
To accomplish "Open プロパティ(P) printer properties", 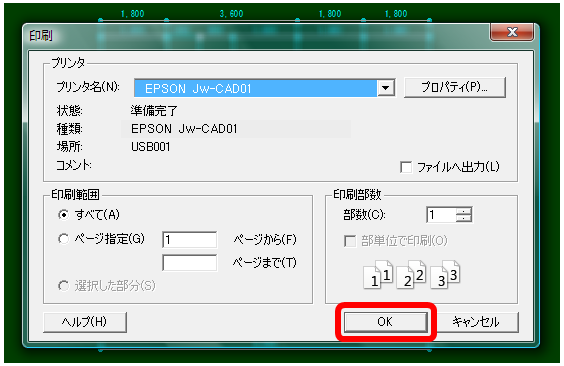I will 455,87.
